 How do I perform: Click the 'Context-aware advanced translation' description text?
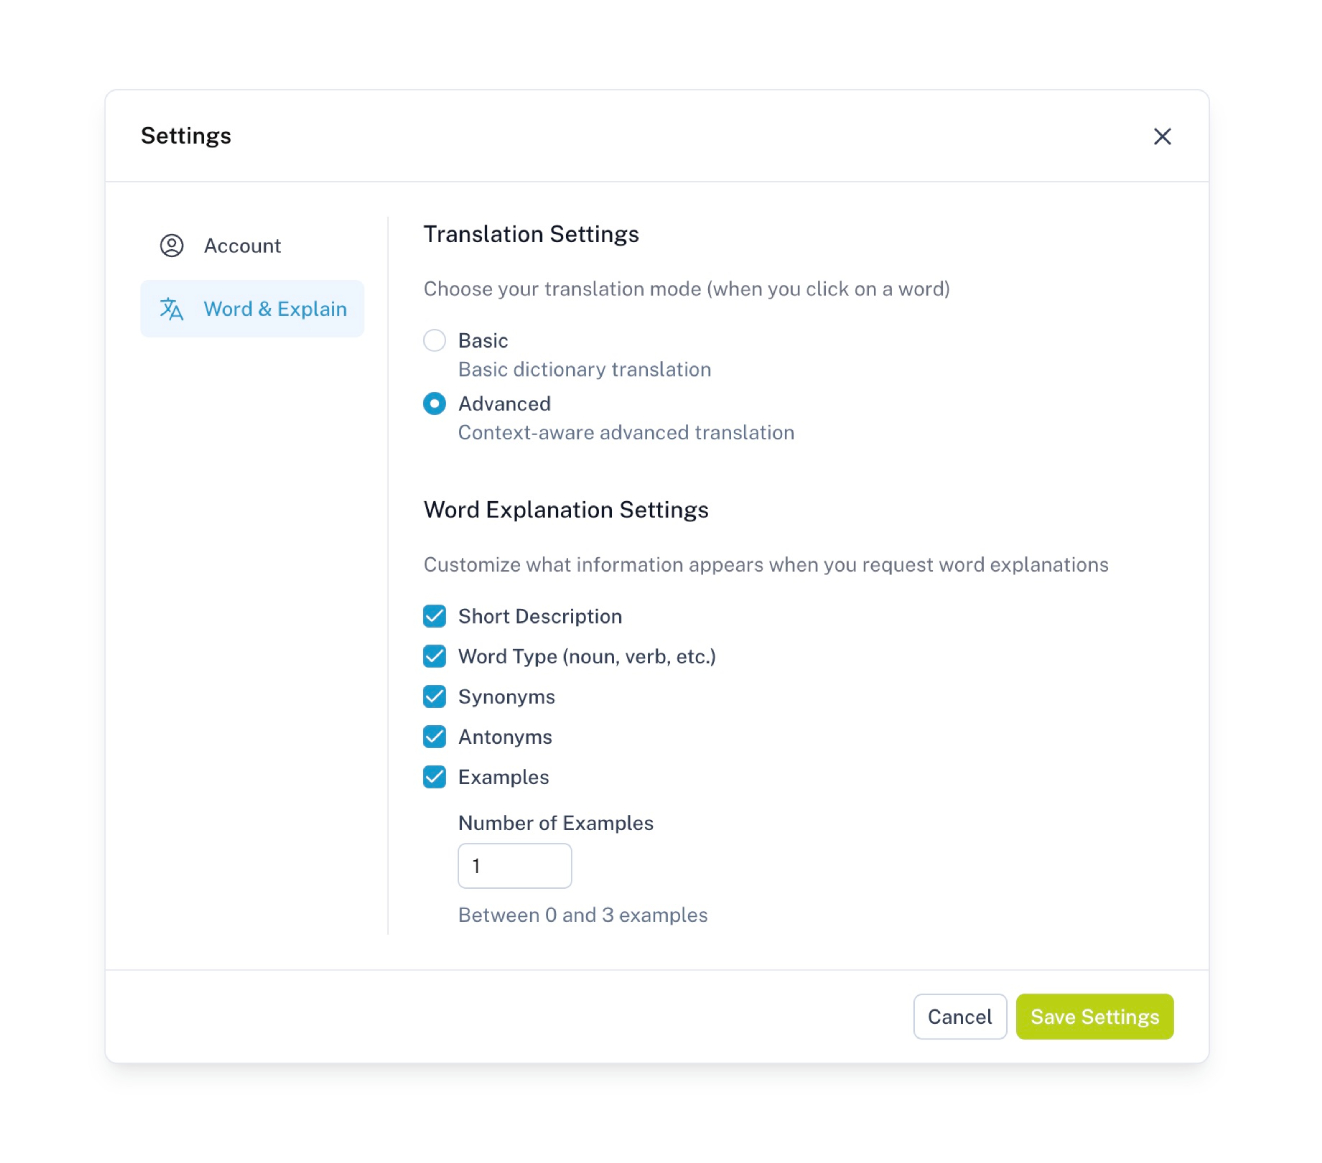click(626, 433)
